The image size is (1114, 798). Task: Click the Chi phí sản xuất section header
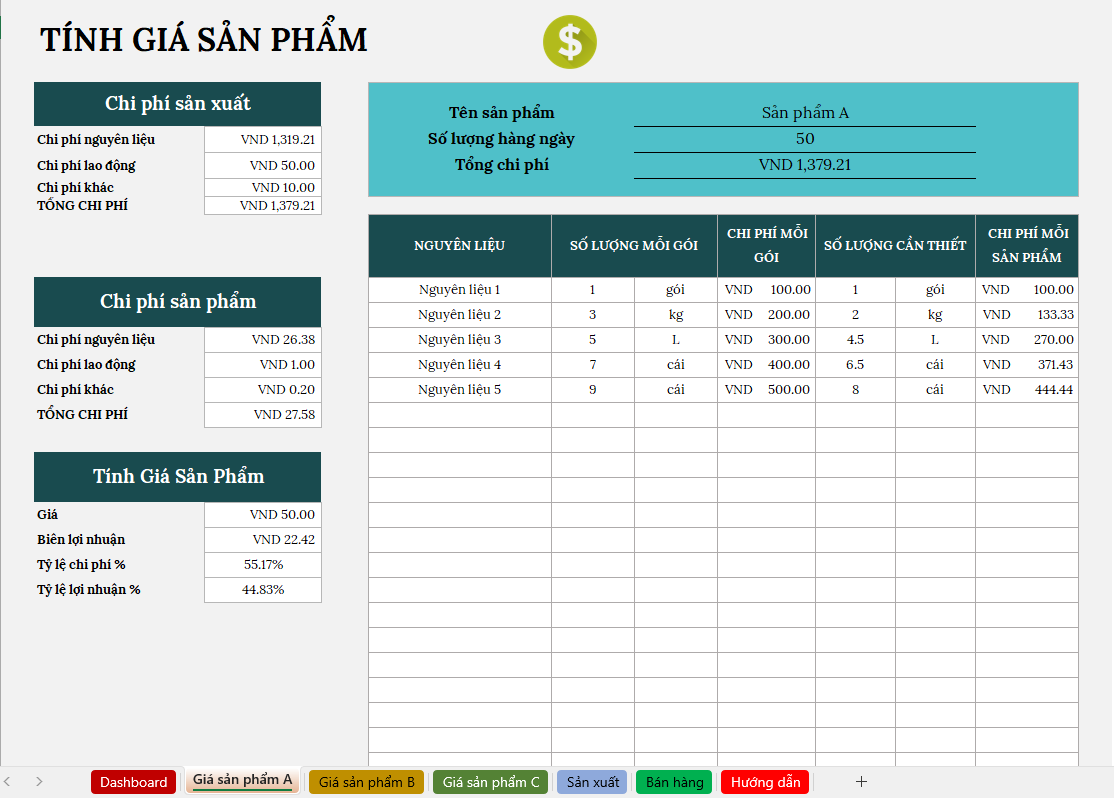click(x=177, y=104)
